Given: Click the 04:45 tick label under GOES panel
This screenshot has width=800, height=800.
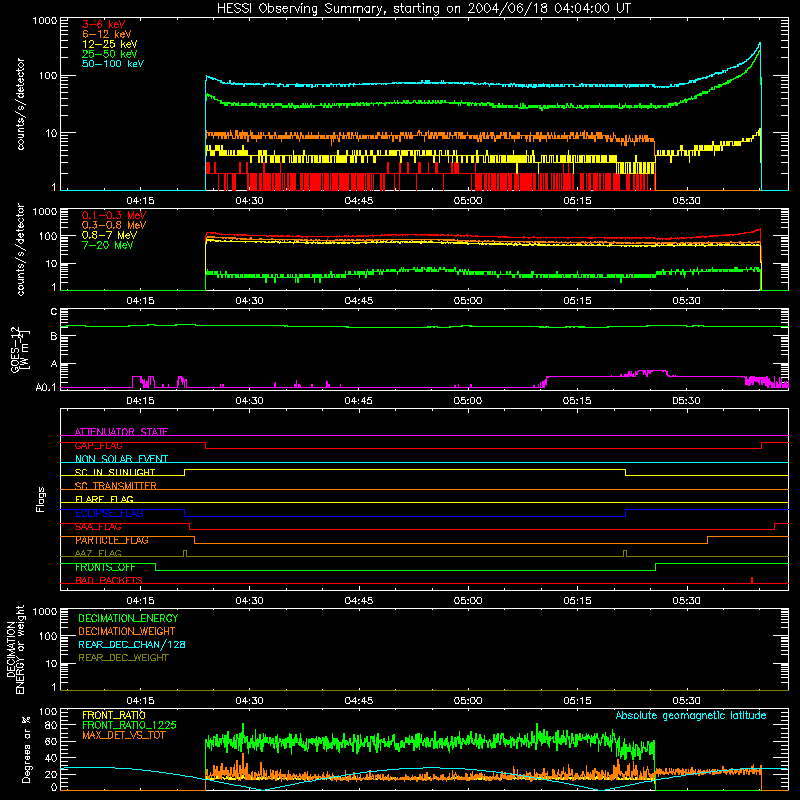Looking at the screenshot, I should (359, 401).
